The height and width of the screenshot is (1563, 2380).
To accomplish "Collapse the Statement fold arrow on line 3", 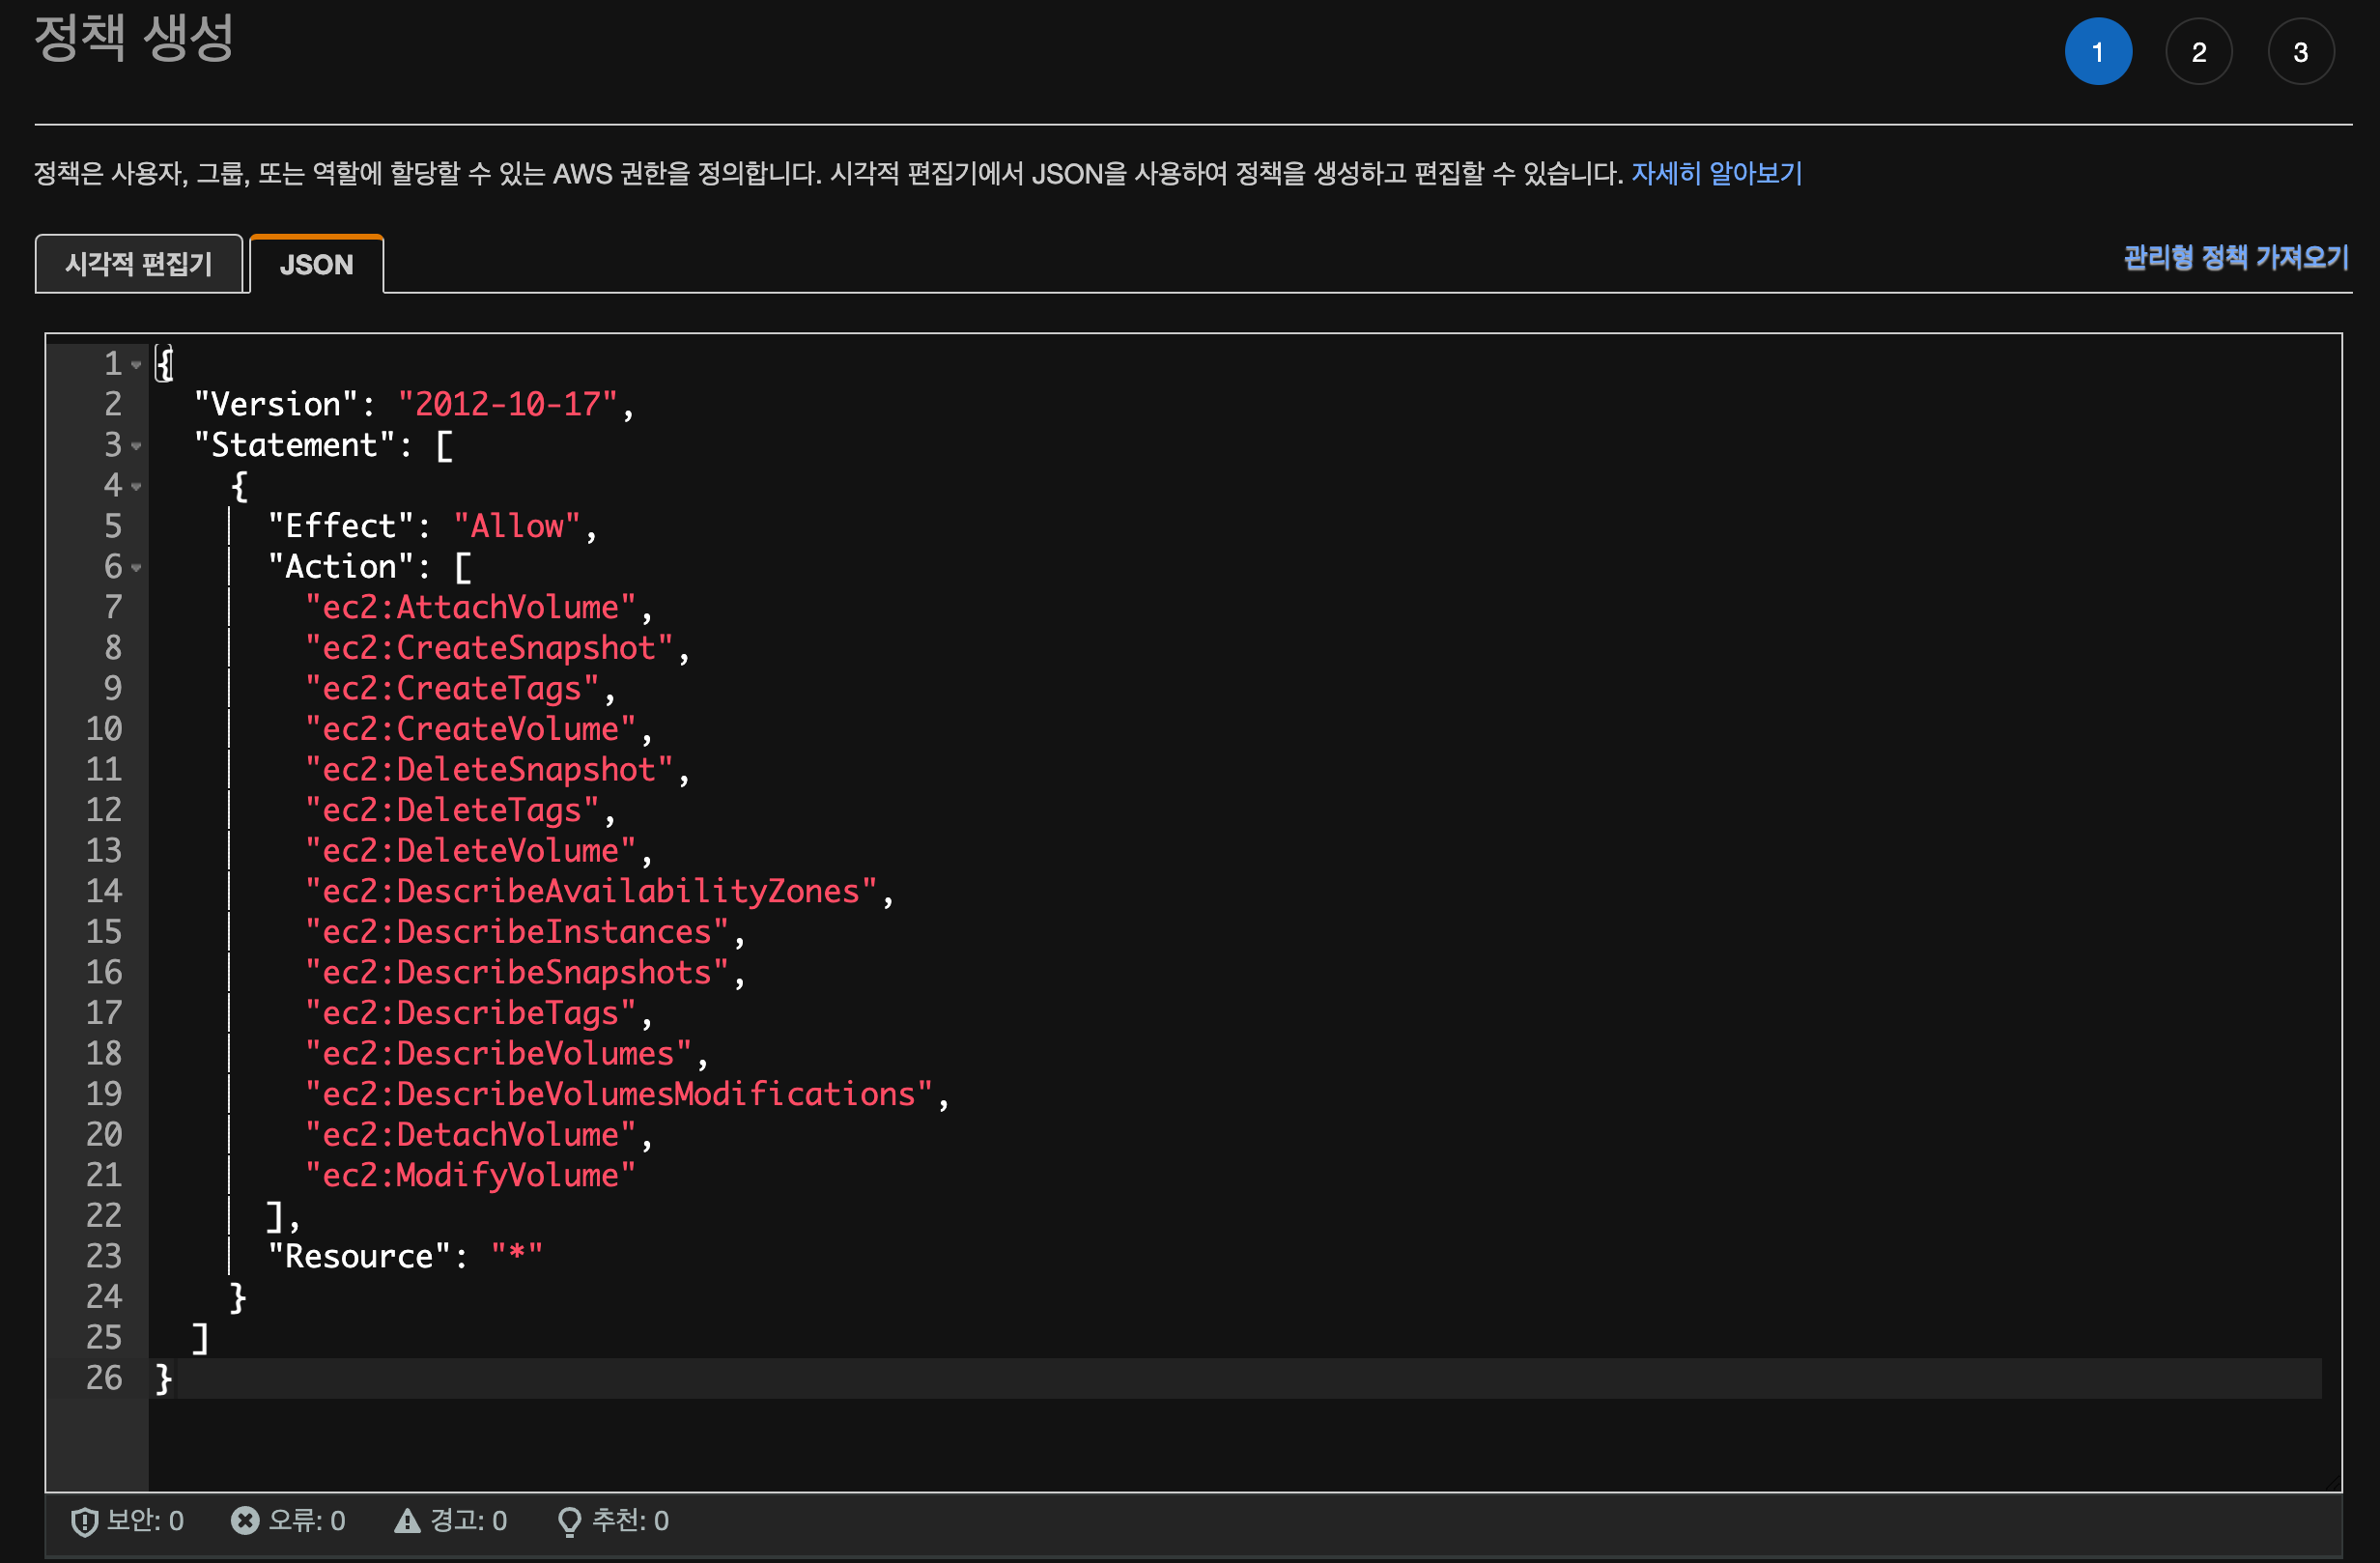I will click(137, 446).
